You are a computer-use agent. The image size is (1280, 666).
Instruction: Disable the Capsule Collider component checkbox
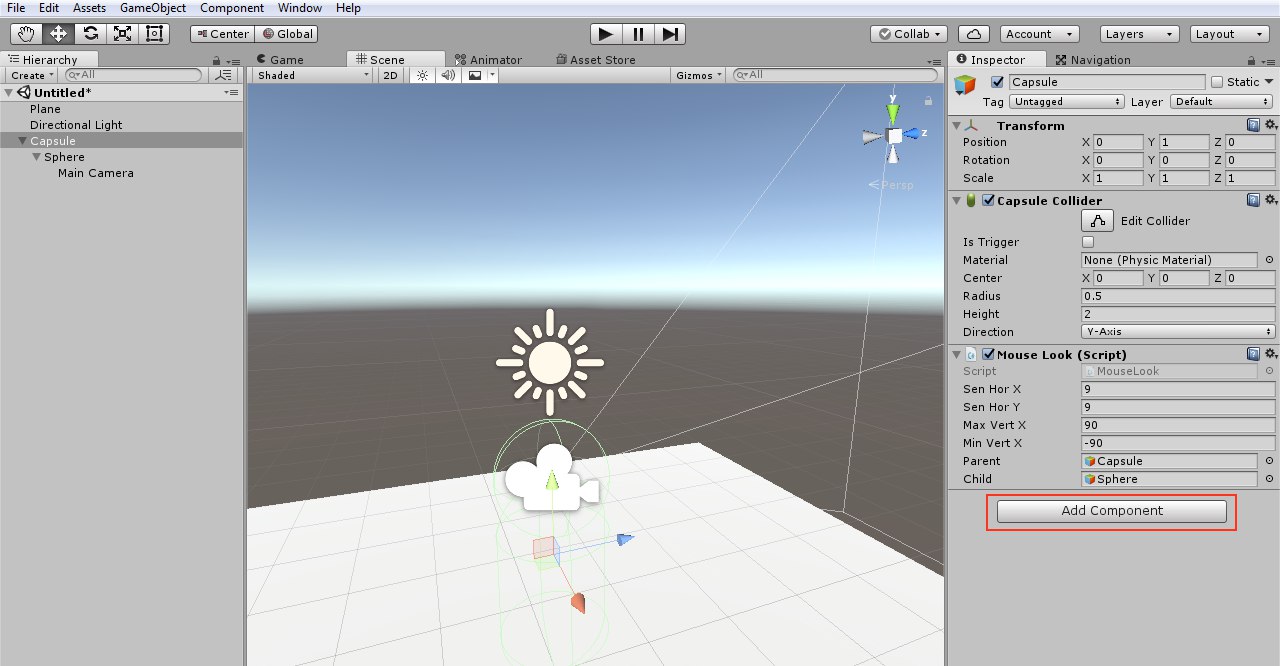(989, 200)
